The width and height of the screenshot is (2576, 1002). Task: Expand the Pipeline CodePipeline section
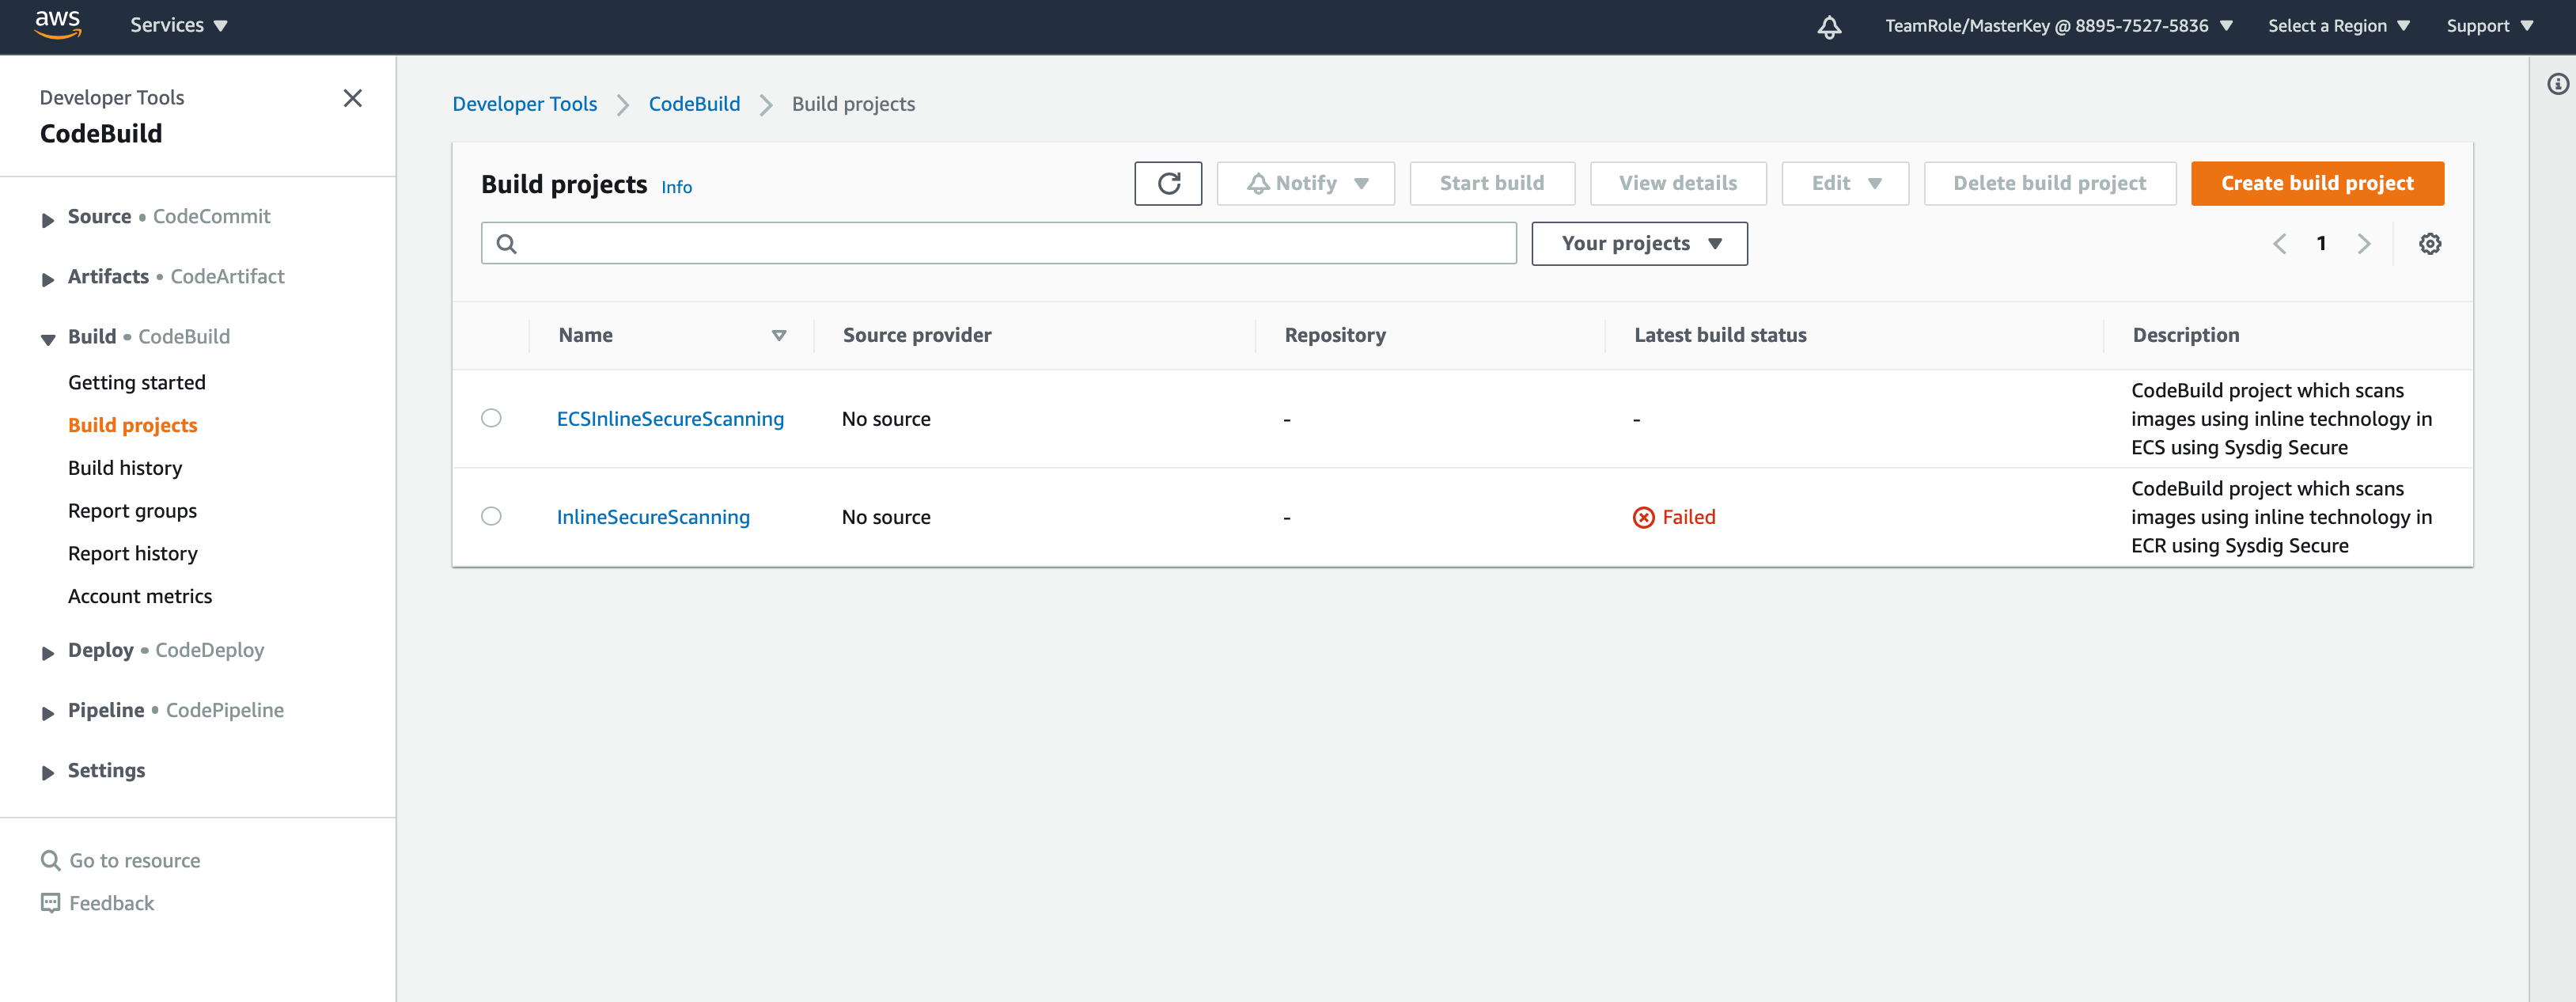(x=47, y=712)
